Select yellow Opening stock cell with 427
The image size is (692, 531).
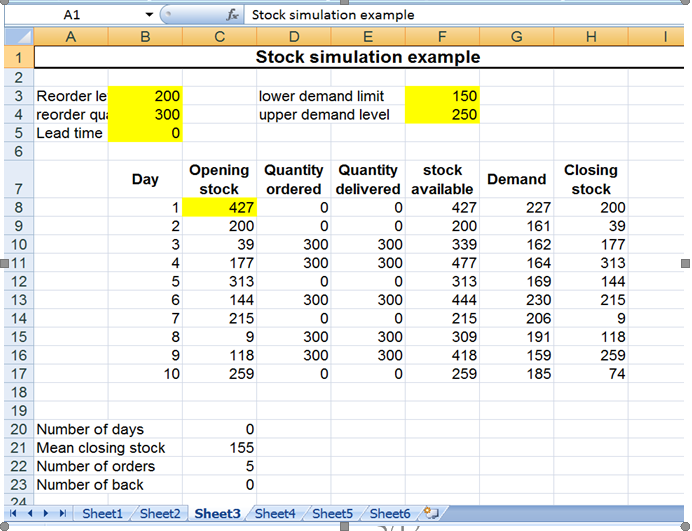[220, 208]
